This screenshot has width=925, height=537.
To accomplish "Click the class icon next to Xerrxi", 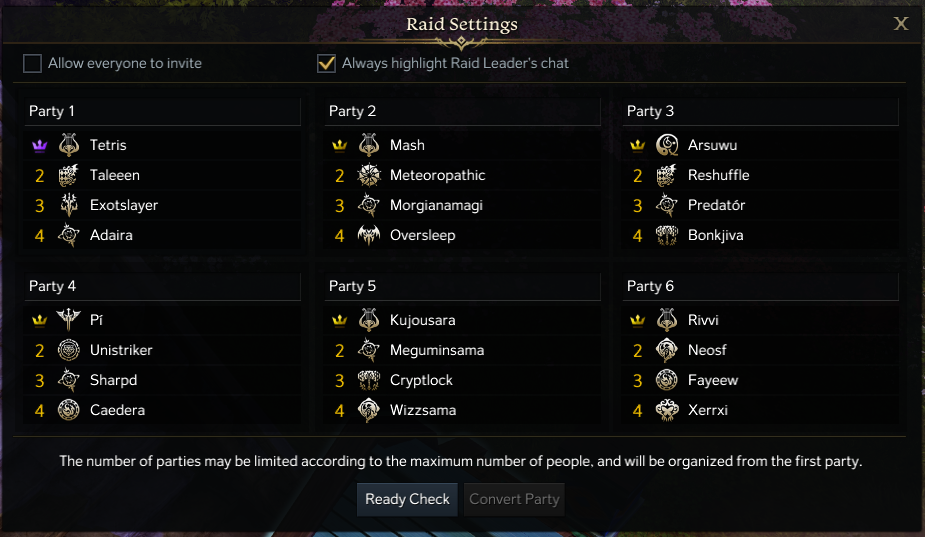I will pyautogui.click(x=667, y=410).
